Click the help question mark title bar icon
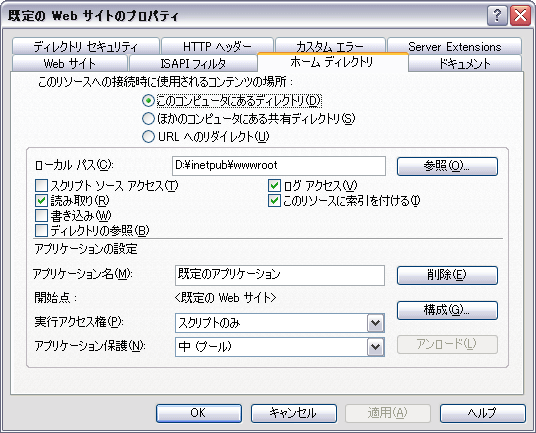Screen dimensions: 536x433 (x=497, y=16)
